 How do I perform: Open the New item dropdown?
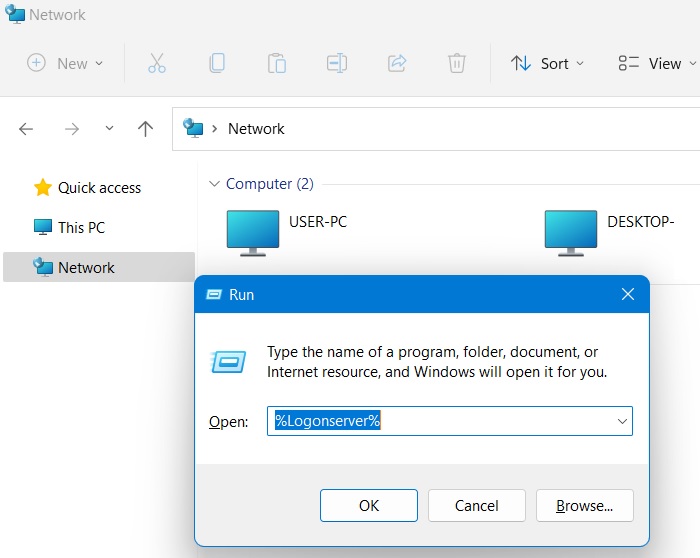(65, 63)
